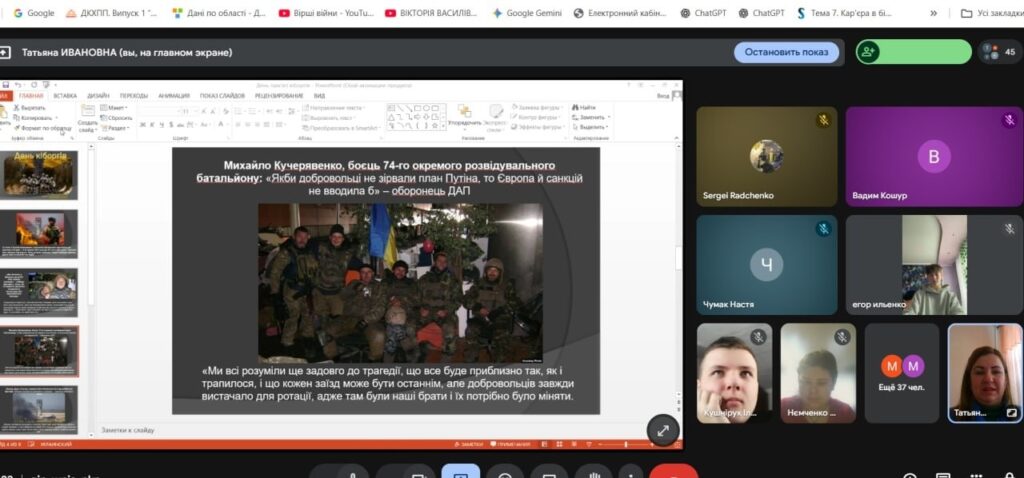Click the PowerPoint zoom slider

tap(625, 443)
